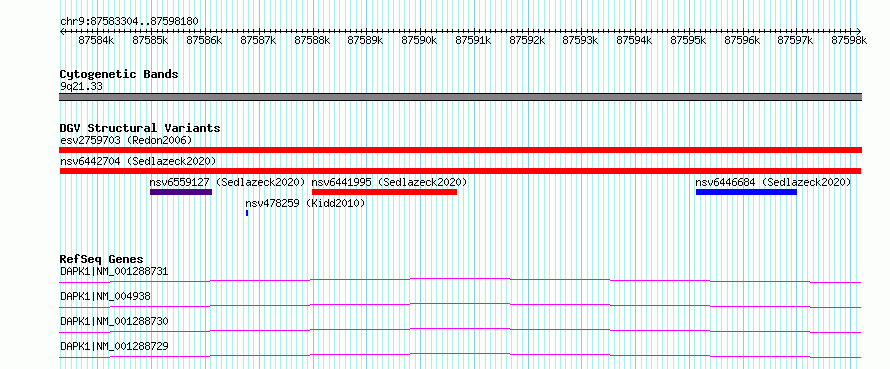This screenshot has height=369, width=890.
Task: Click ruler tick label 87598k
Action: tap(849, 40)
